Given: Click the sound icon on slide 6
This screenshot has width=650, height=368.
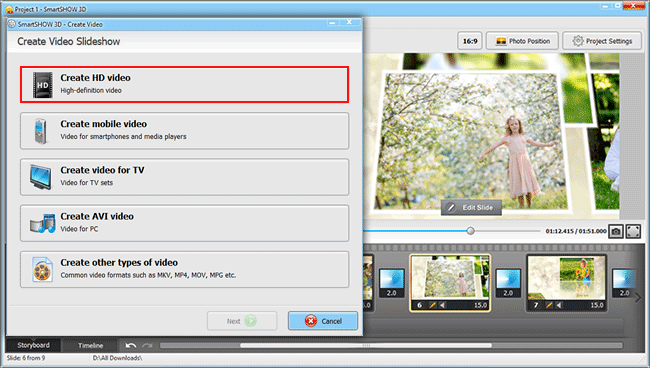Looking at the screenshot, I should [442, 305].
